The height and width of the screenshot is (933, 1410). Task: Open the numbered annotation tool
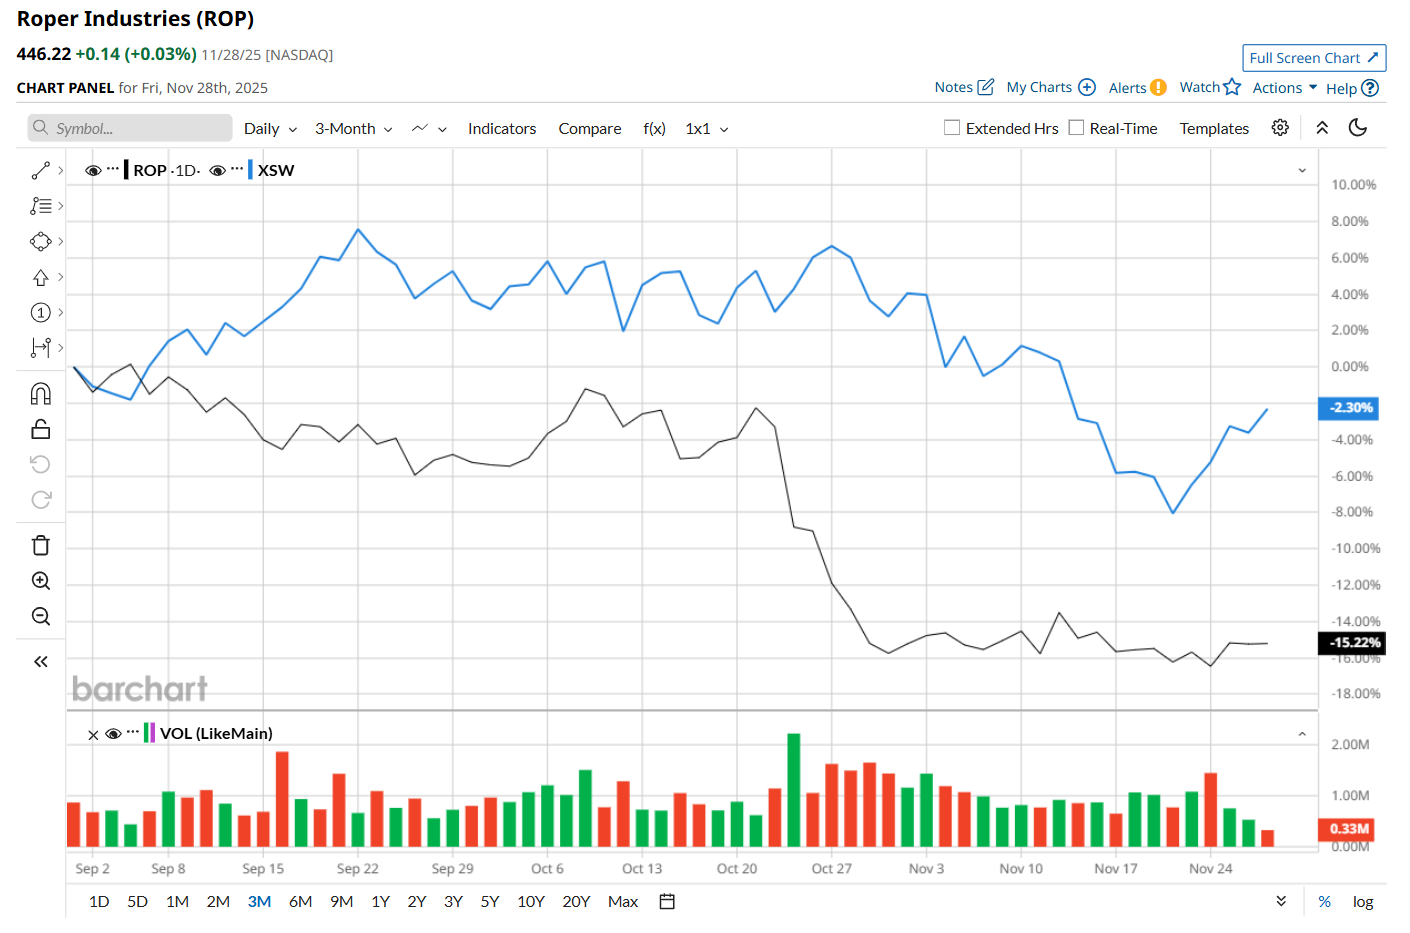coord(41,313)
